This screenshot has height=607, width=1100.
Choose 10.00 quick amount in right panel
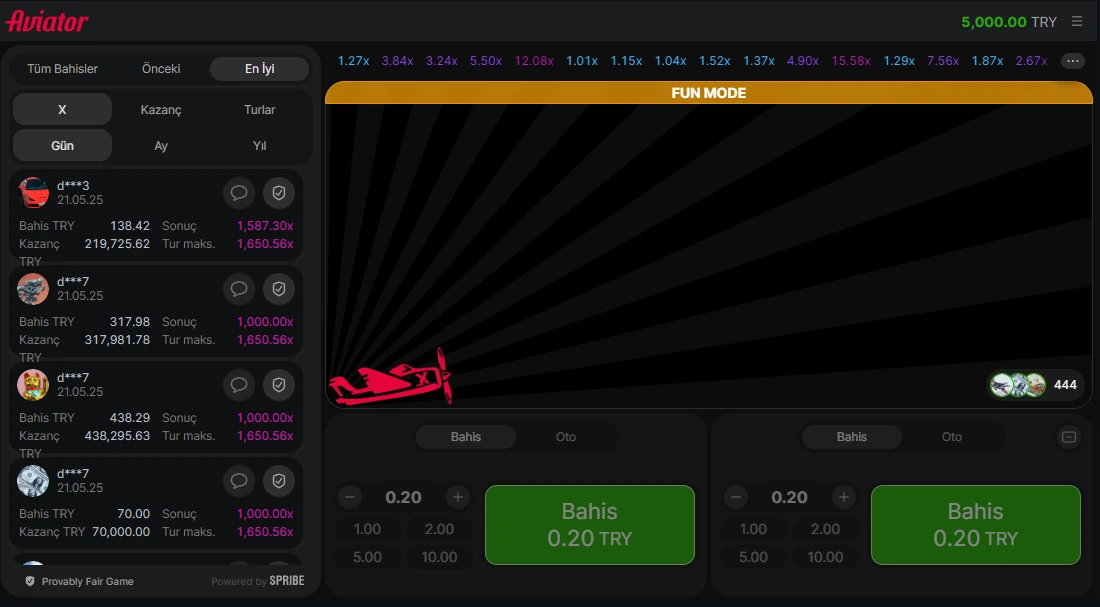(826, 557)
